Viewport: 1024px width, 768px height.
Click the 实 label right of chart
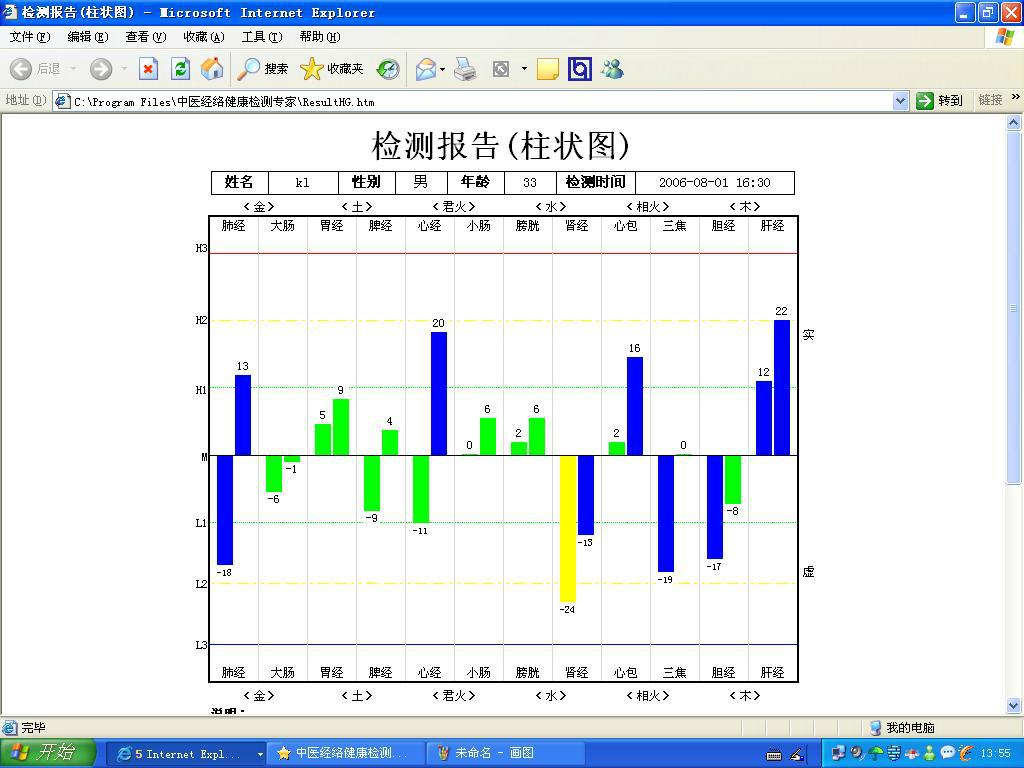pyautogui.click(x=808, y=335)
